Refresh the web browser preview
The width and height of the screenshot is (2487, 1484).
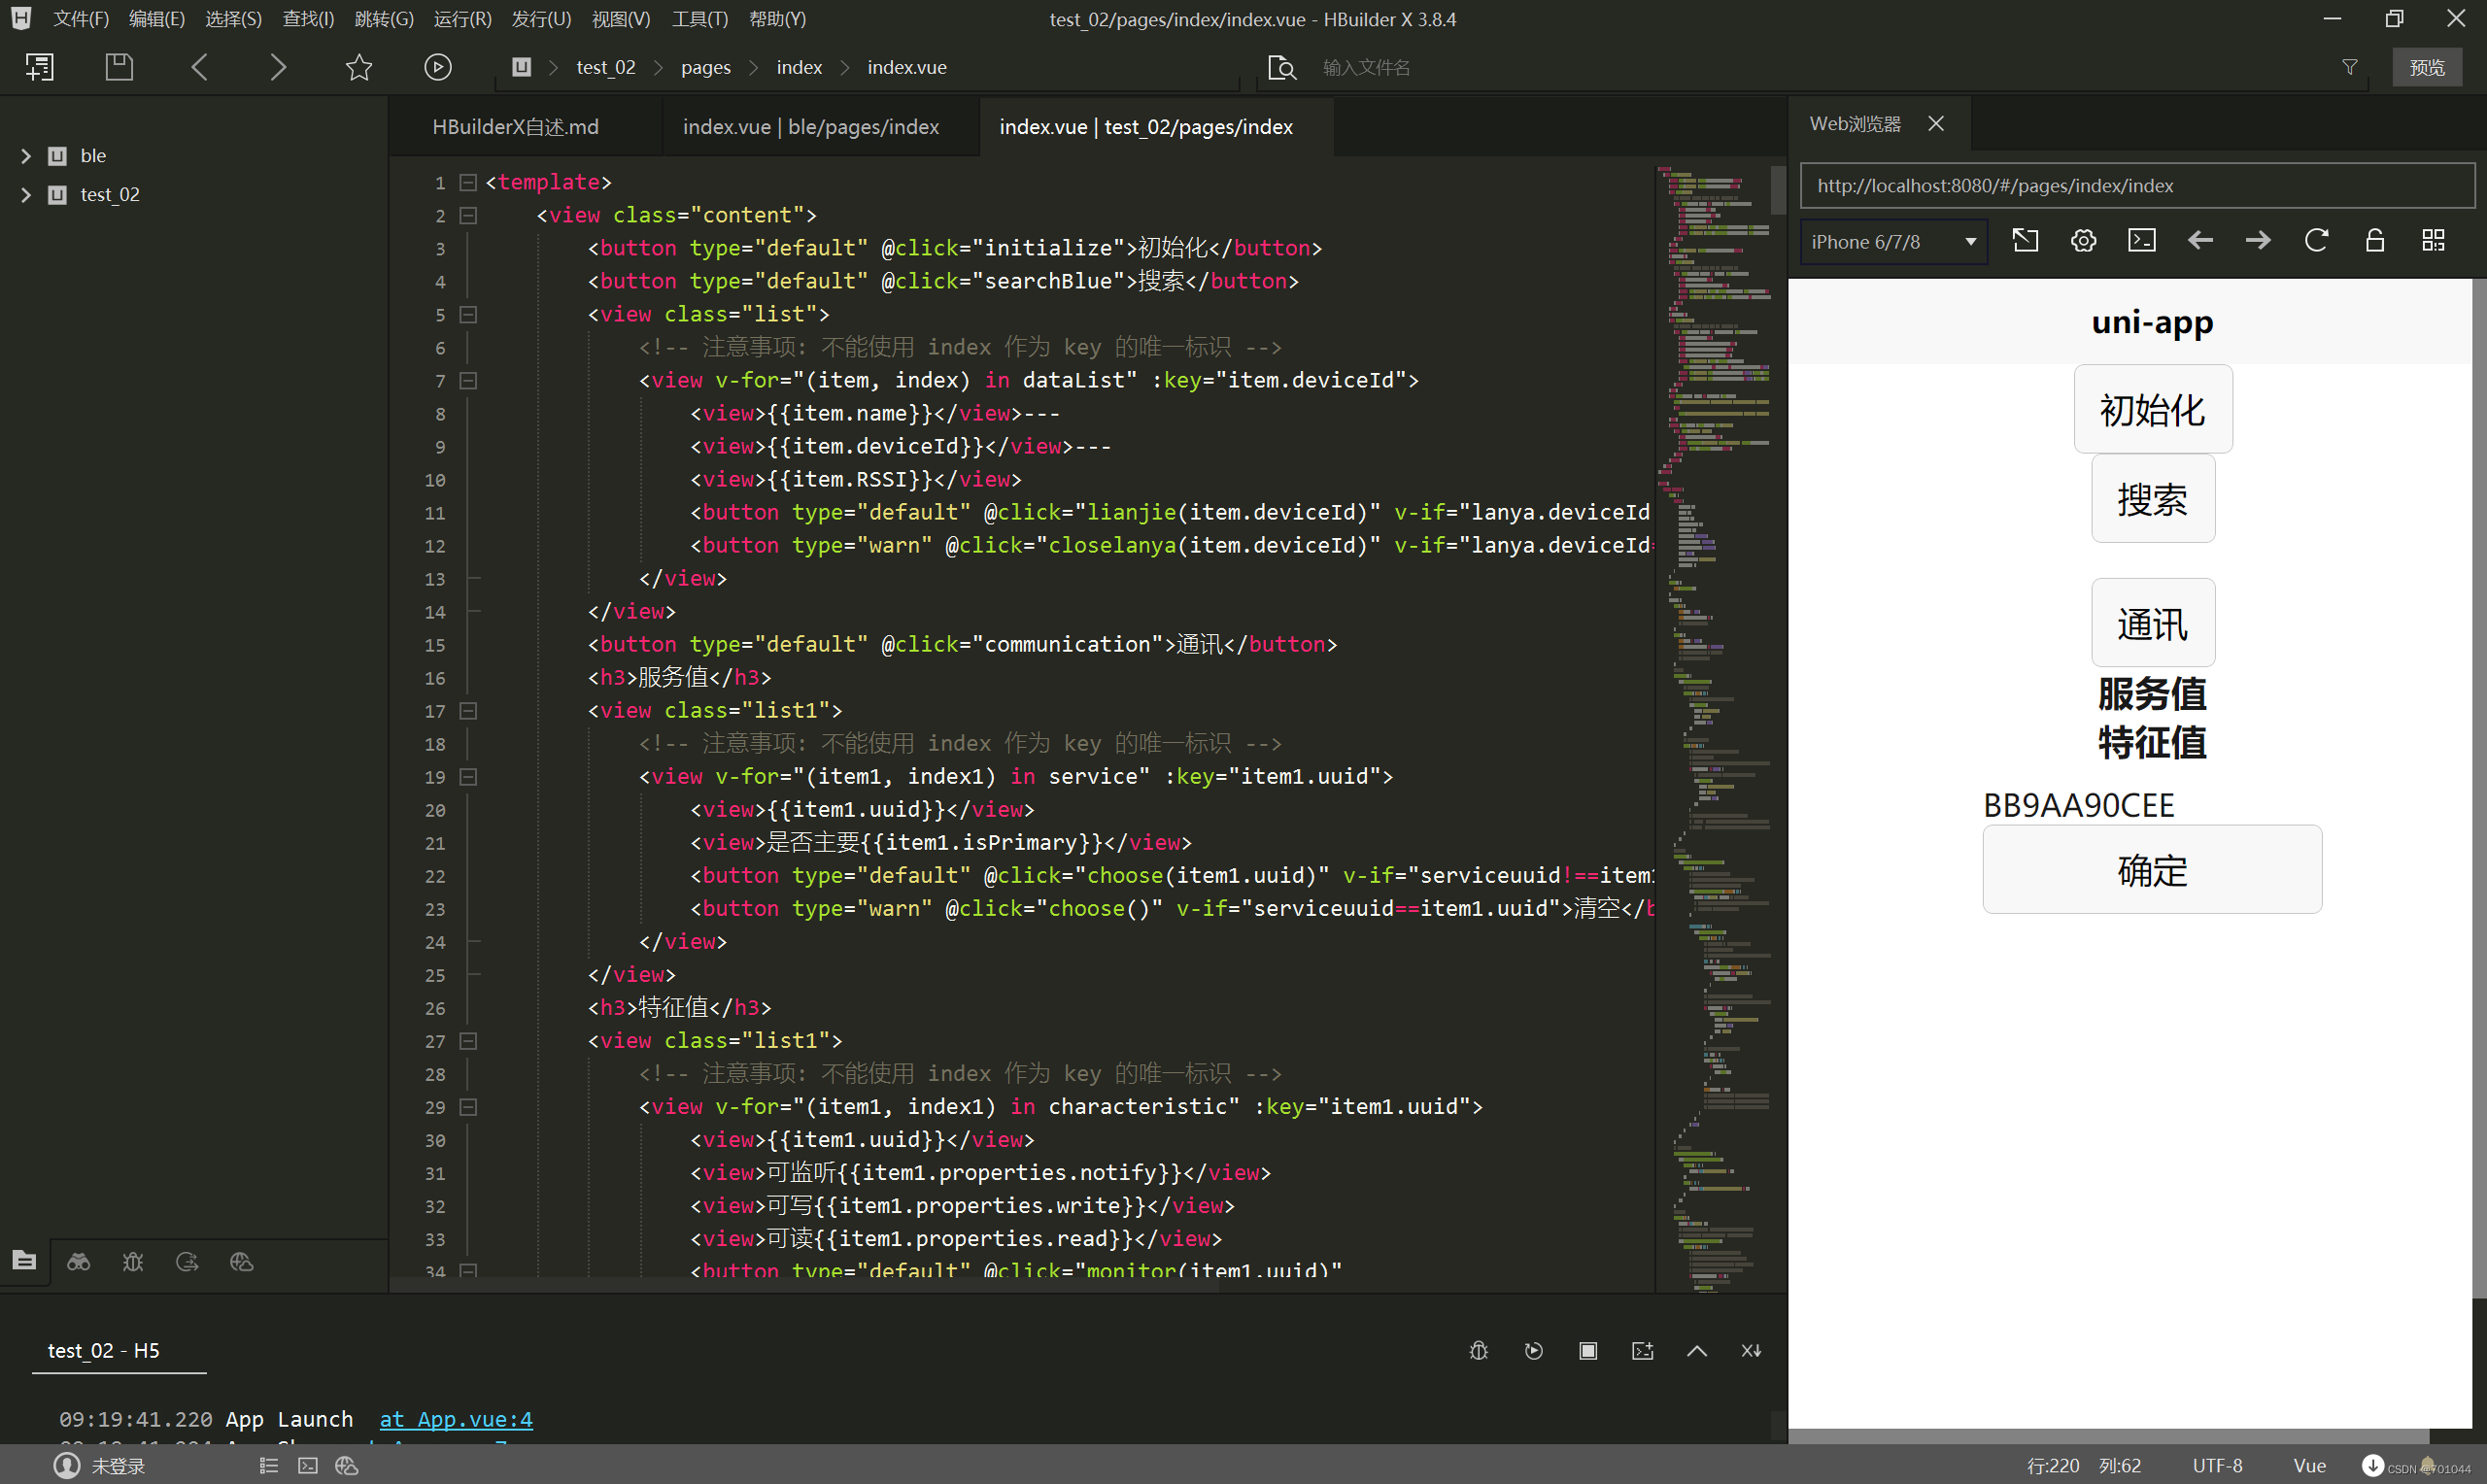coord(2316,241)
